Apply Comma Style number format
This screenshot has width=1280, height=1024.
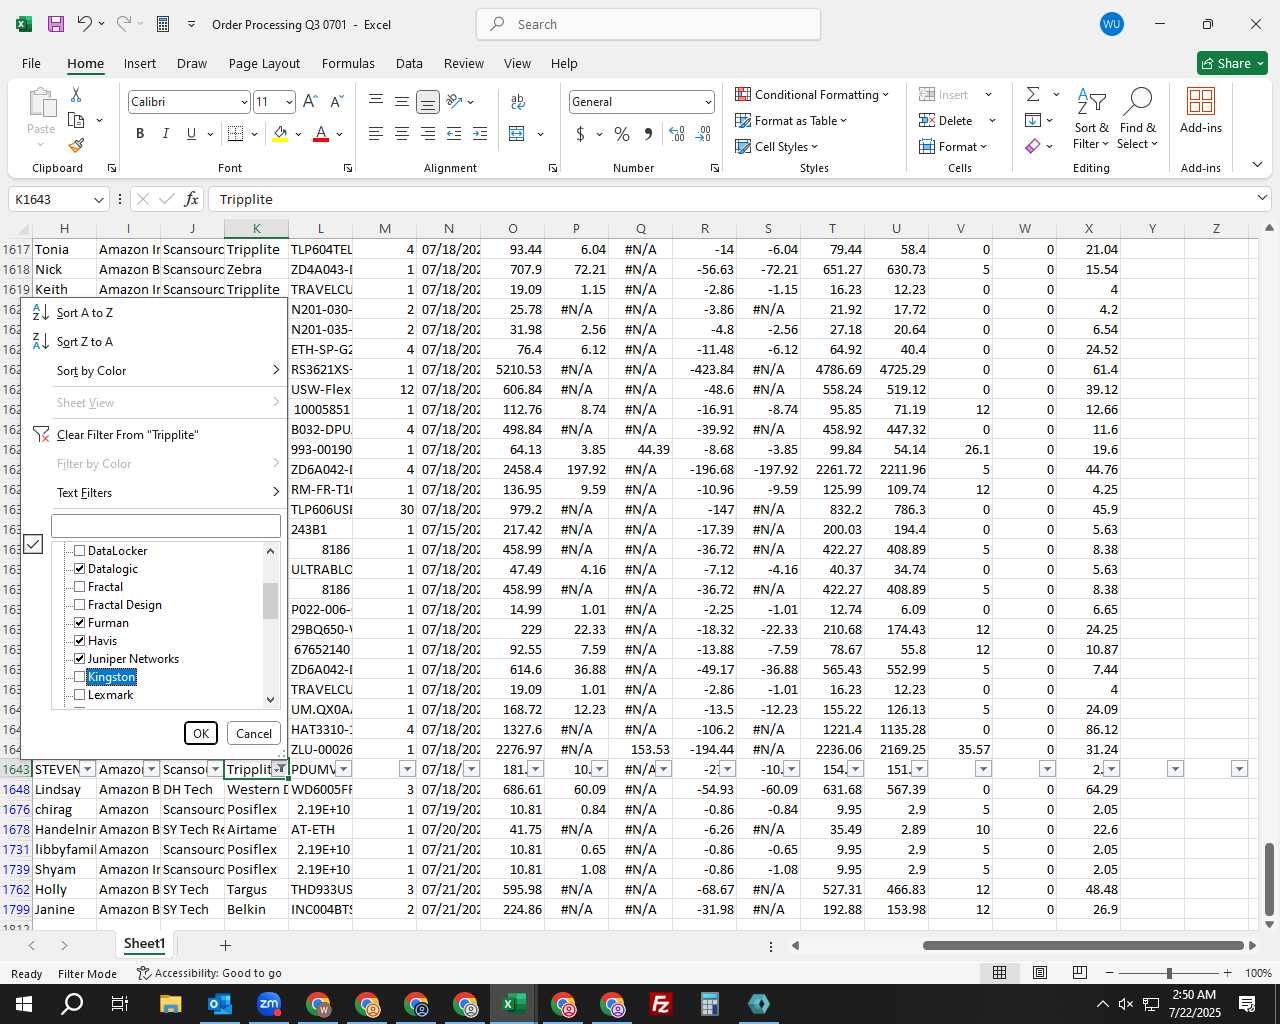pos(648,134)
